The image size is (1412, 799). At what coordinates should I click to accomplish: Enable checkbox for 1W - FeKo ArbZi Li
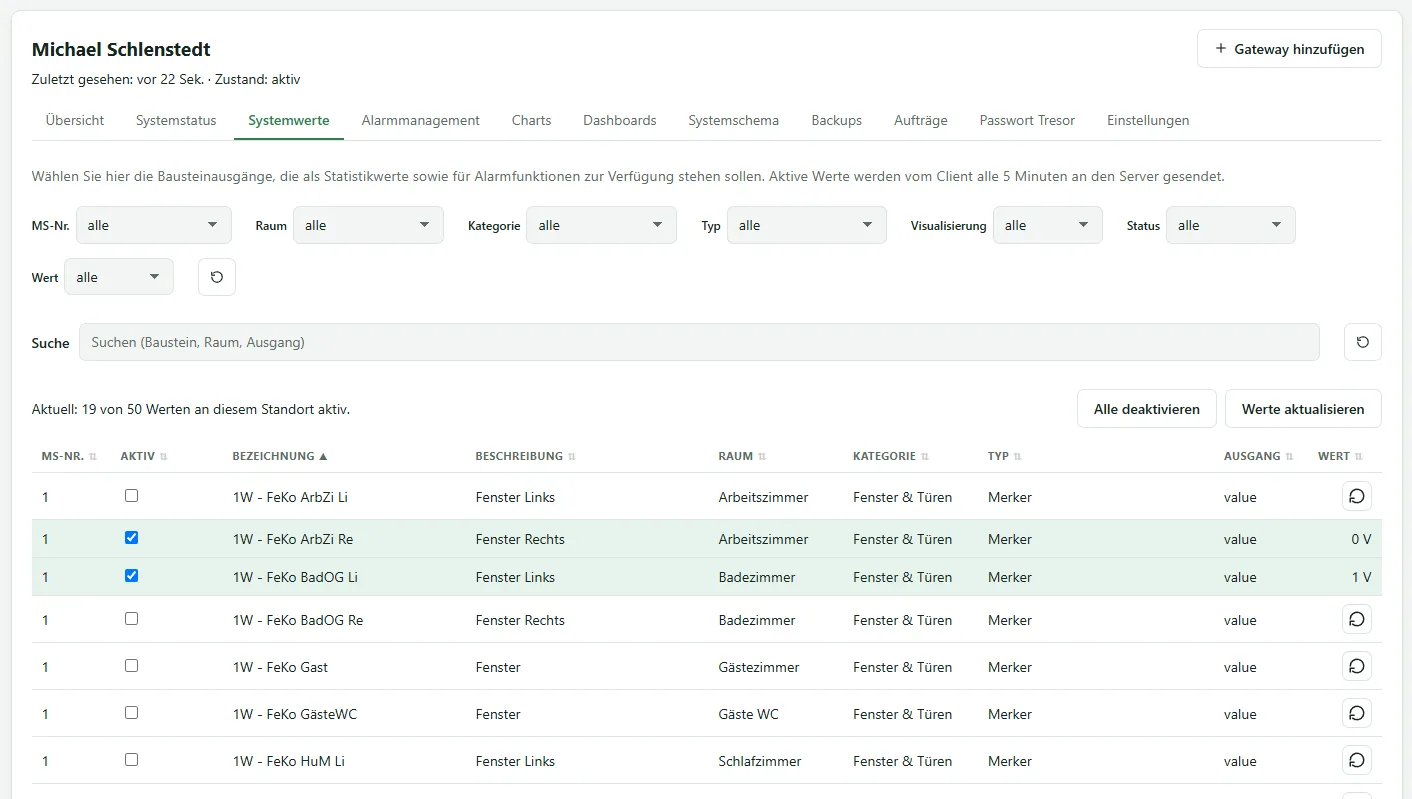[x=131, y=495]
